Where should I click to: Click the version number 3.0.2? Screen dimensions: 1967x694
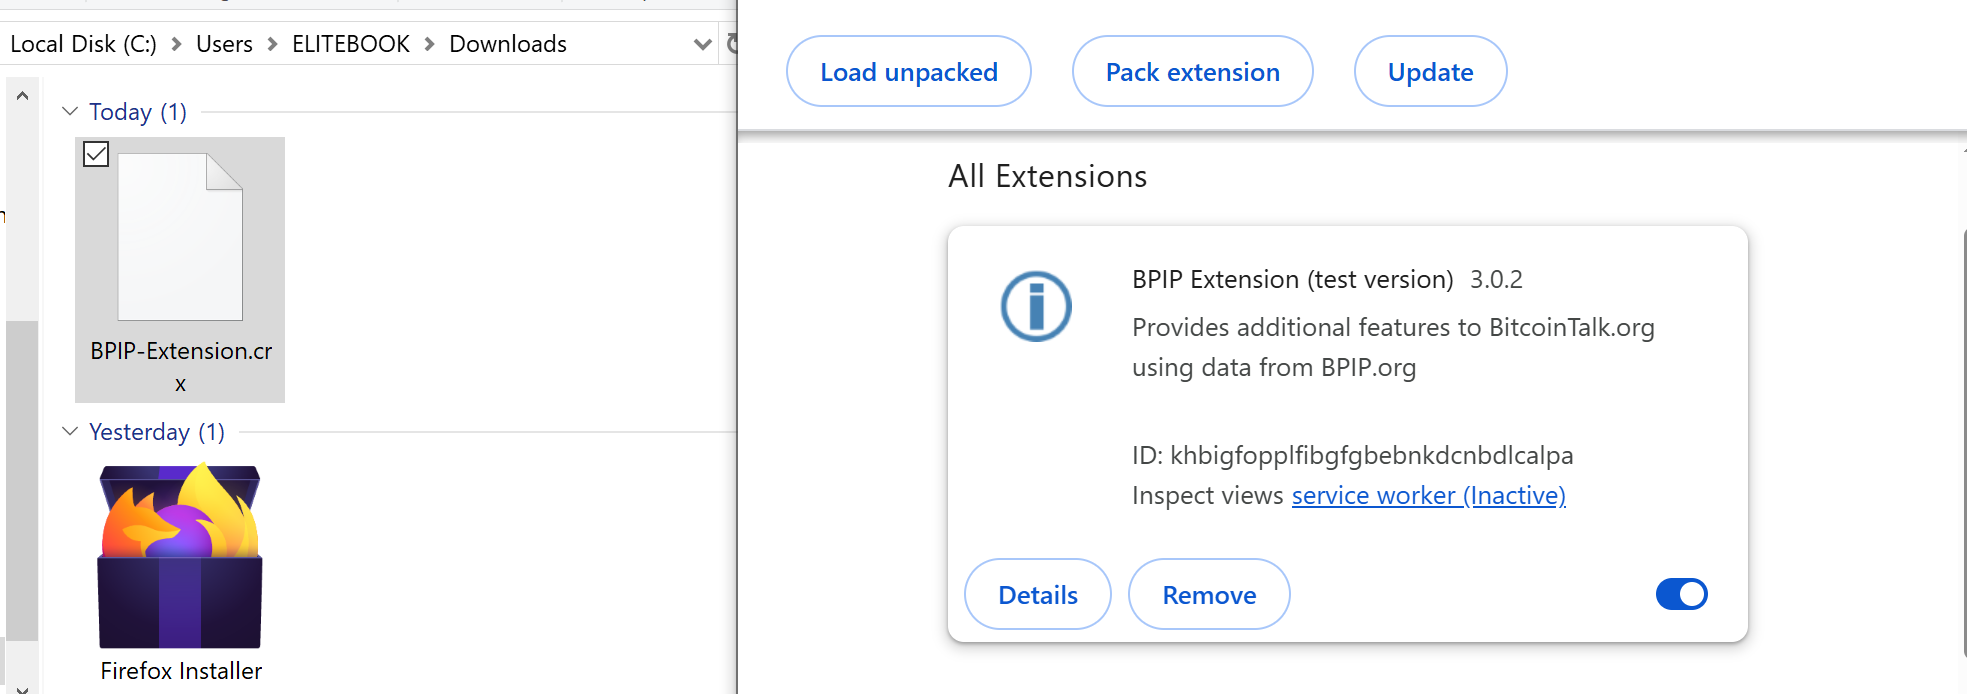1496,279
